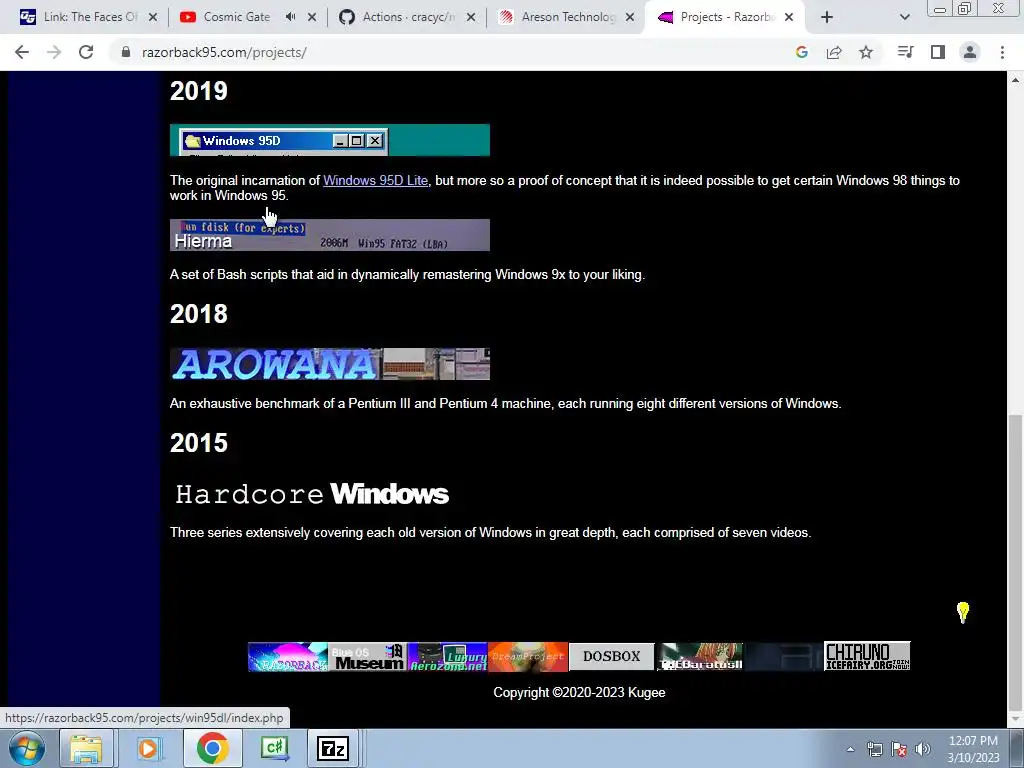Viewport: 1024px width, 768px height.
Task: Open the media control playlist icon
Action: pos(905,52)
